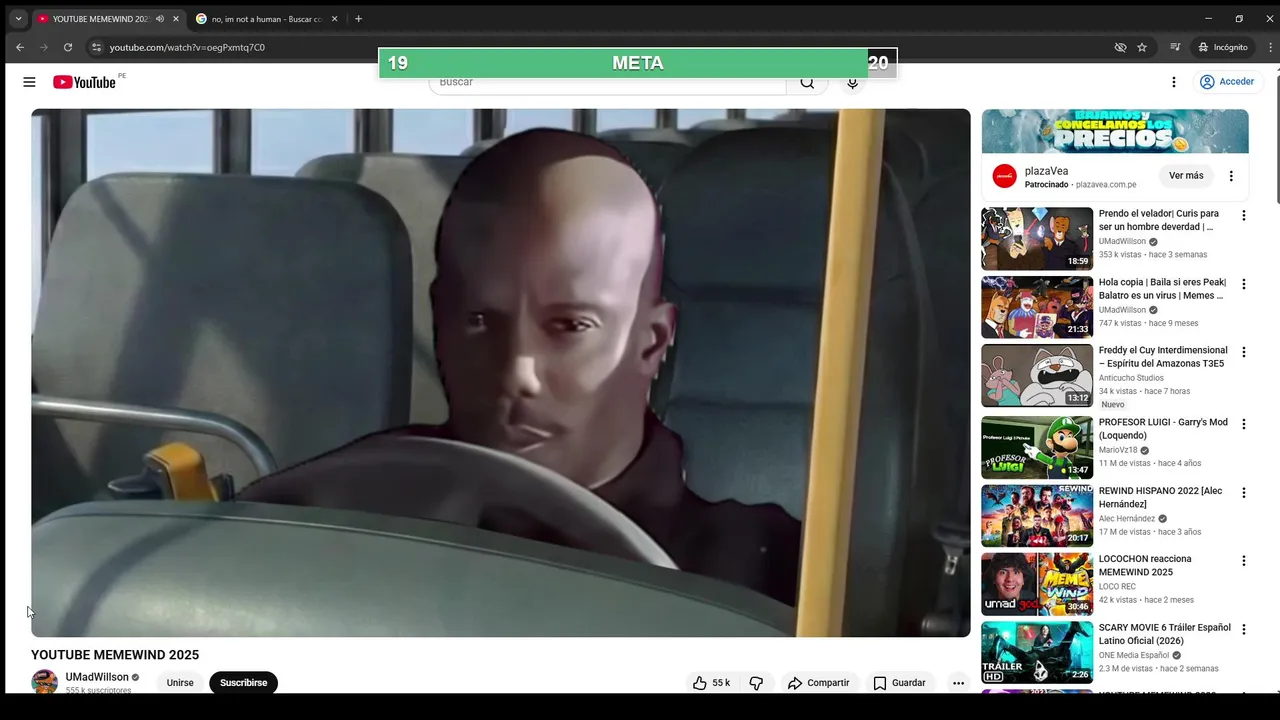
Task: Open 'Hola copia' 21:33 video thumbnail
Action: [1037, 307]
